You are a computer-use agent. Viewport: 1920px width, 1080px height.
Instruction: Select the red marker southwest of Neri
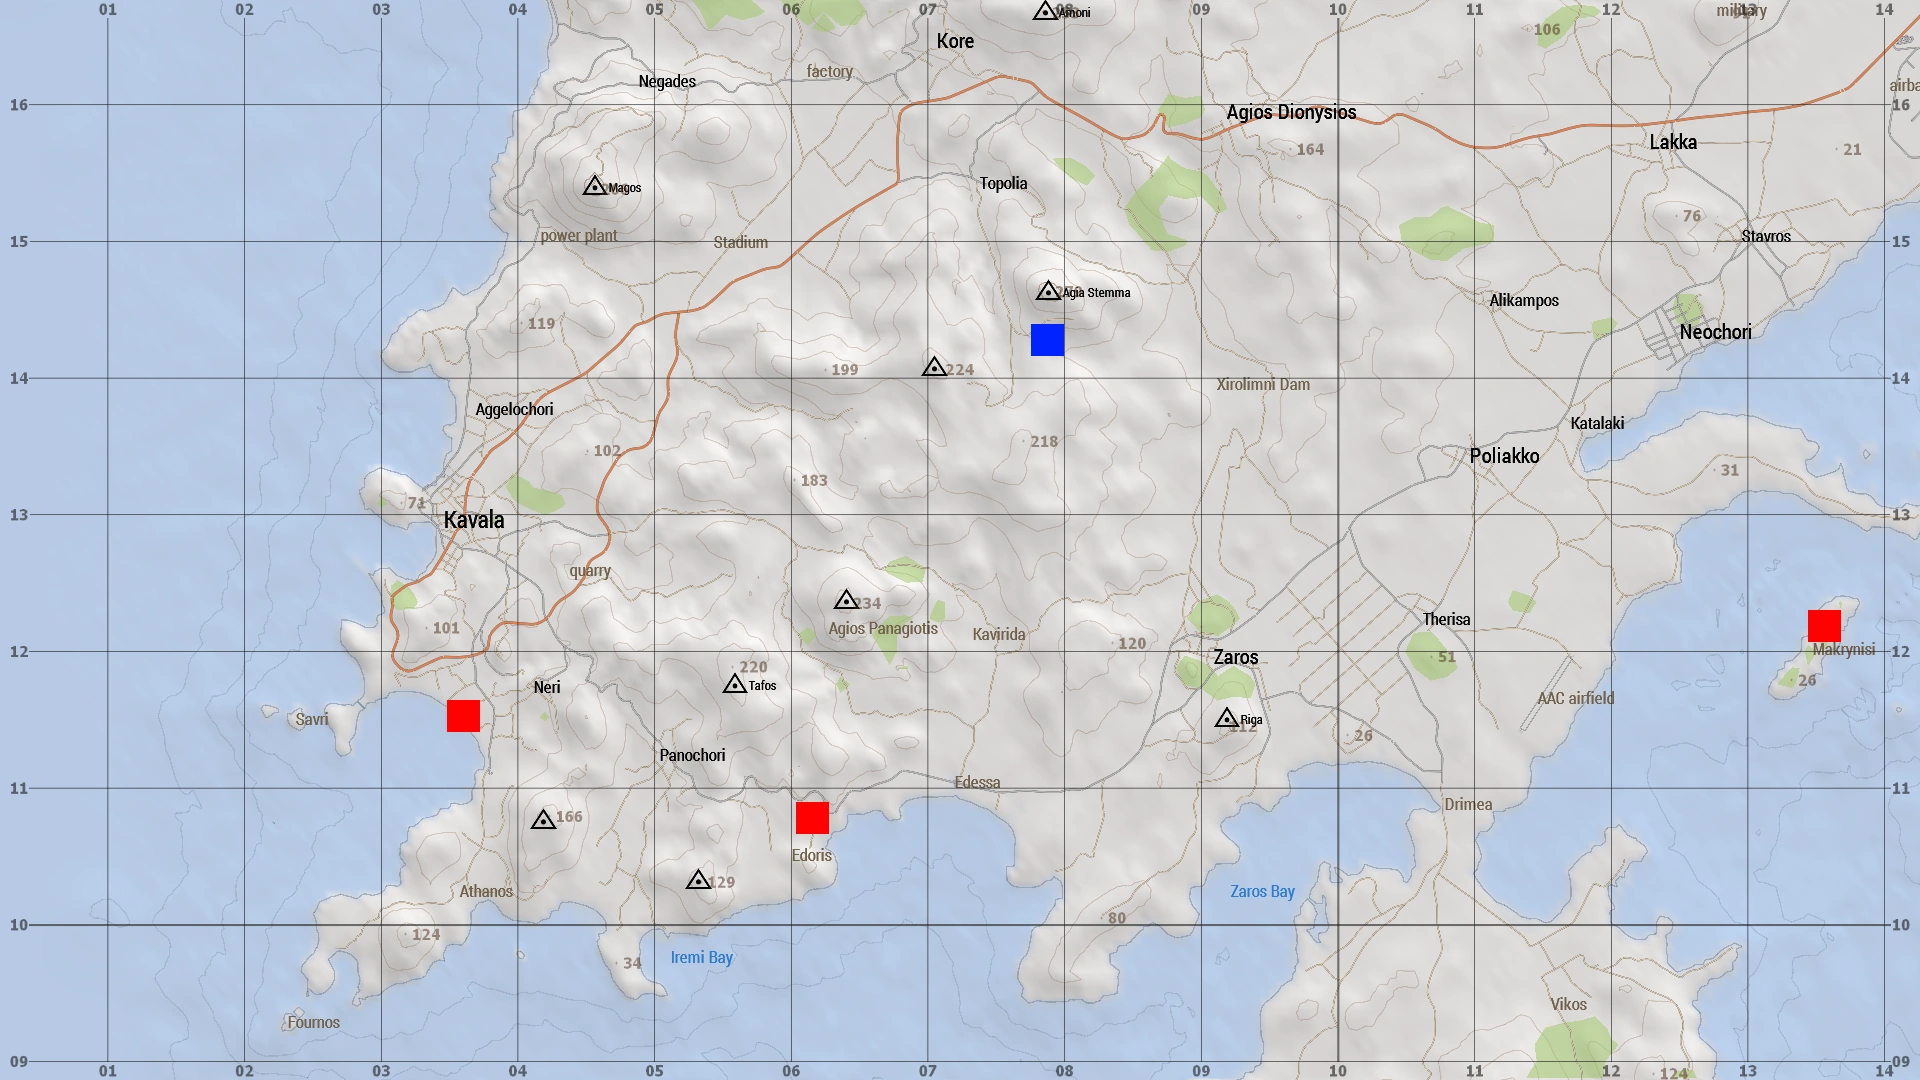pos(463,716)
